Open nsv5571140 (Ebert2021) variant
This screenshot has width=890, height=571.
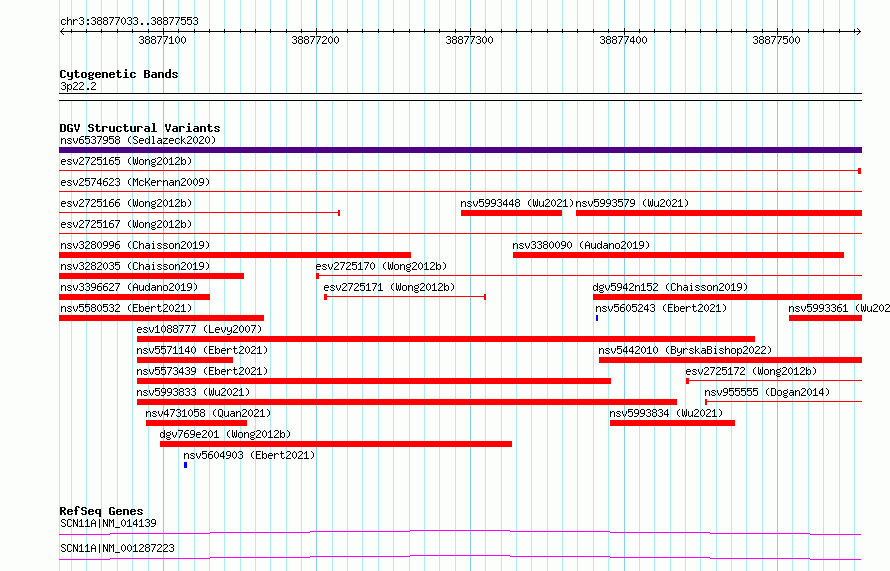point(202,350)
